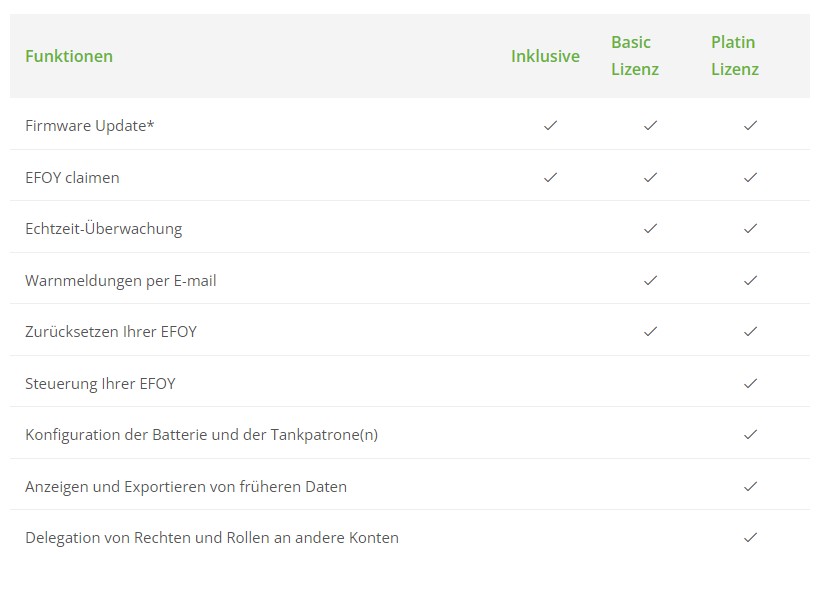The height and width of the screenshot is (611, 821).
Task: Select the Platin Lizenz column header
Action: [735, 55]
